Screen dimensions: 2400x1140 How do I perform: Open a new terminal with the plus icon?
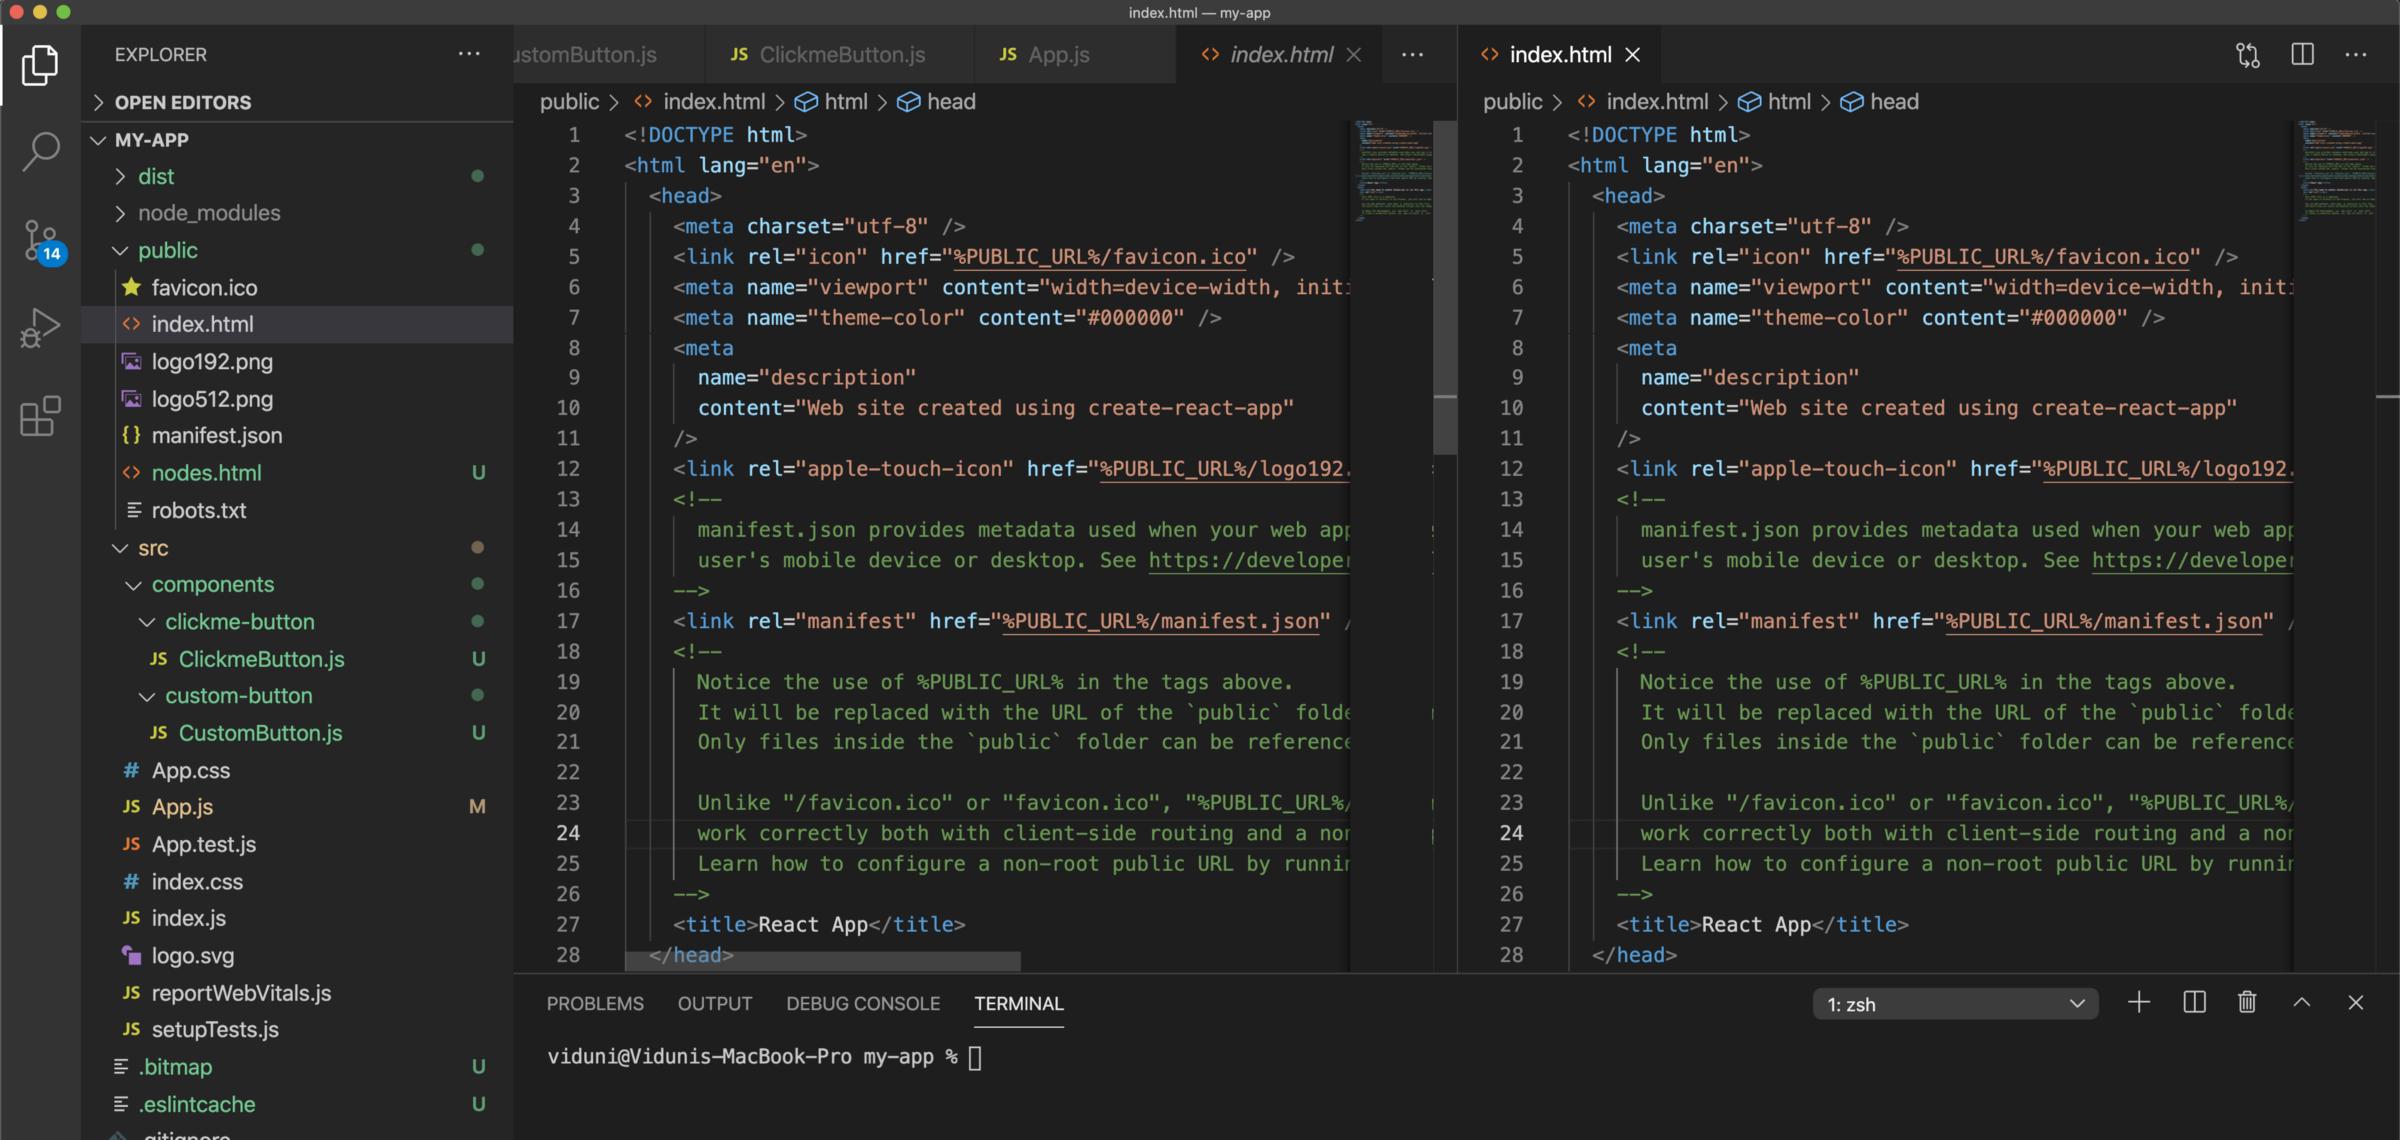coord(2139,1002)
